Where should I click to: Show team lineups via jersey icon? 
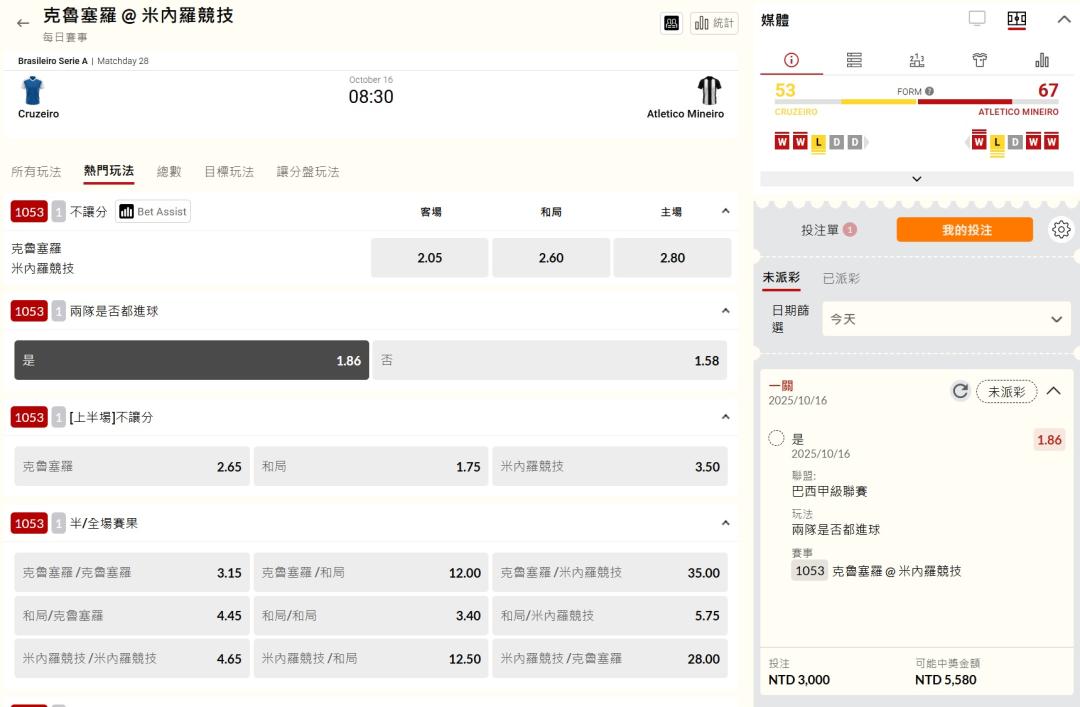click(x=980, y=61)
